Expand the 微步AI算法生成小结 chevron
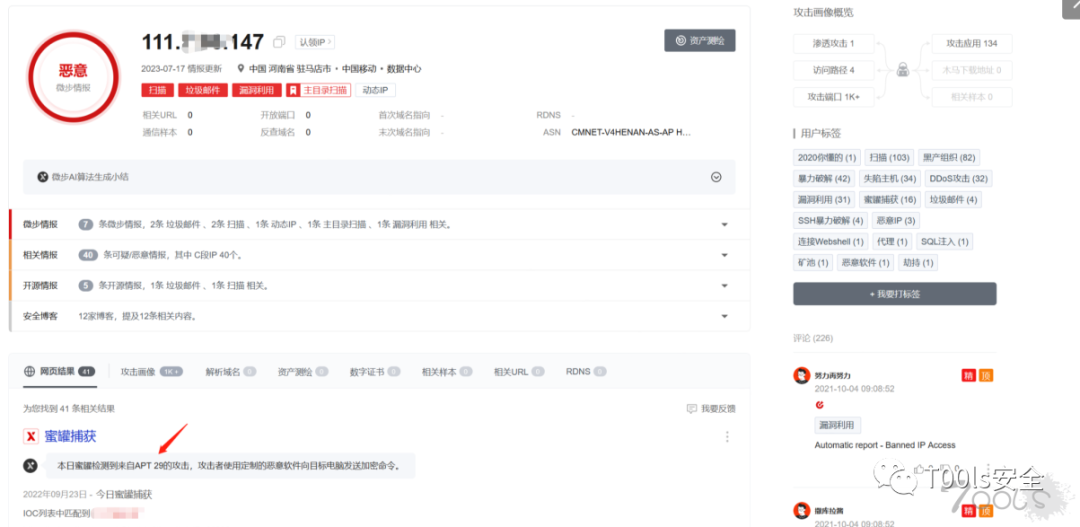The height and width of the screenshot is (527, 1080). 716,177
